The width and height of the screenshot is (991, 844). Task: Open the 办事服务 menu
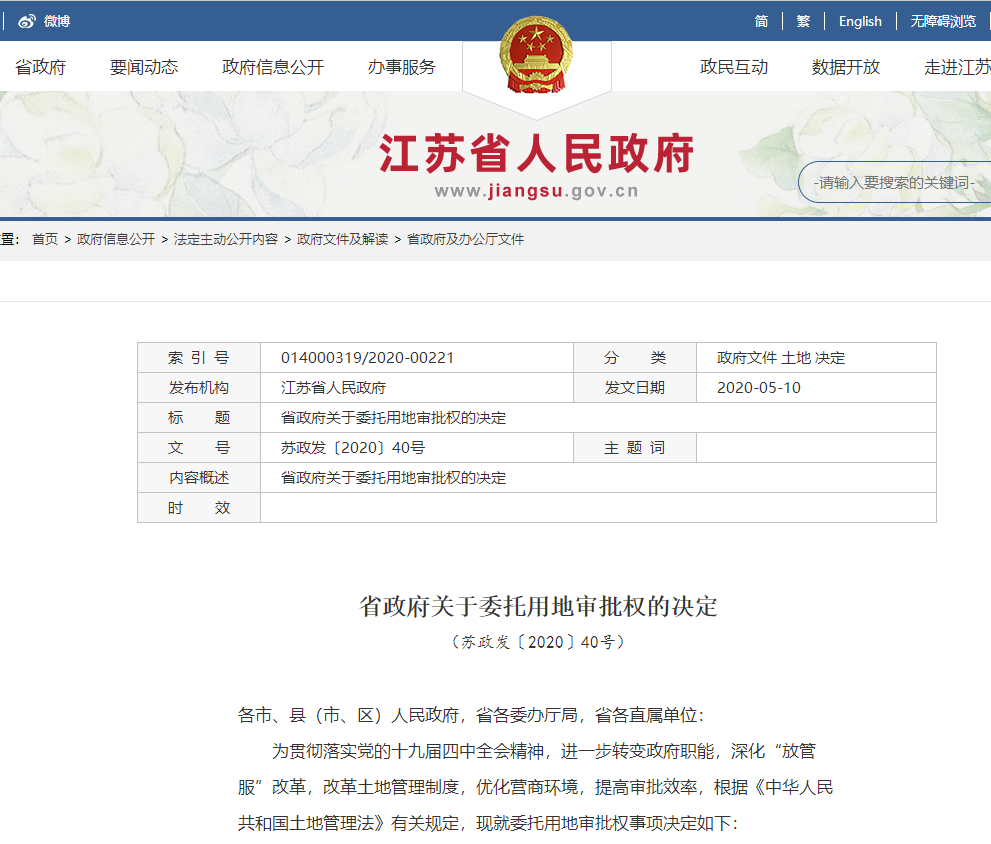[x=402, y=67]
